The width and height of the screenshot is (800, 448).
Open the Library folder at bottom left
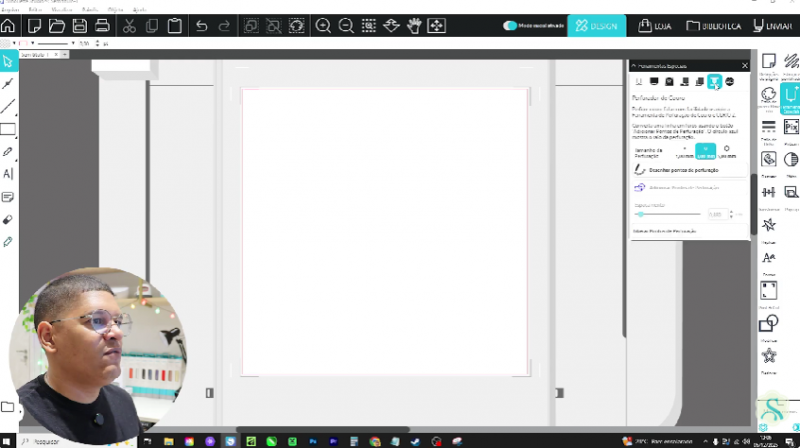8,407
